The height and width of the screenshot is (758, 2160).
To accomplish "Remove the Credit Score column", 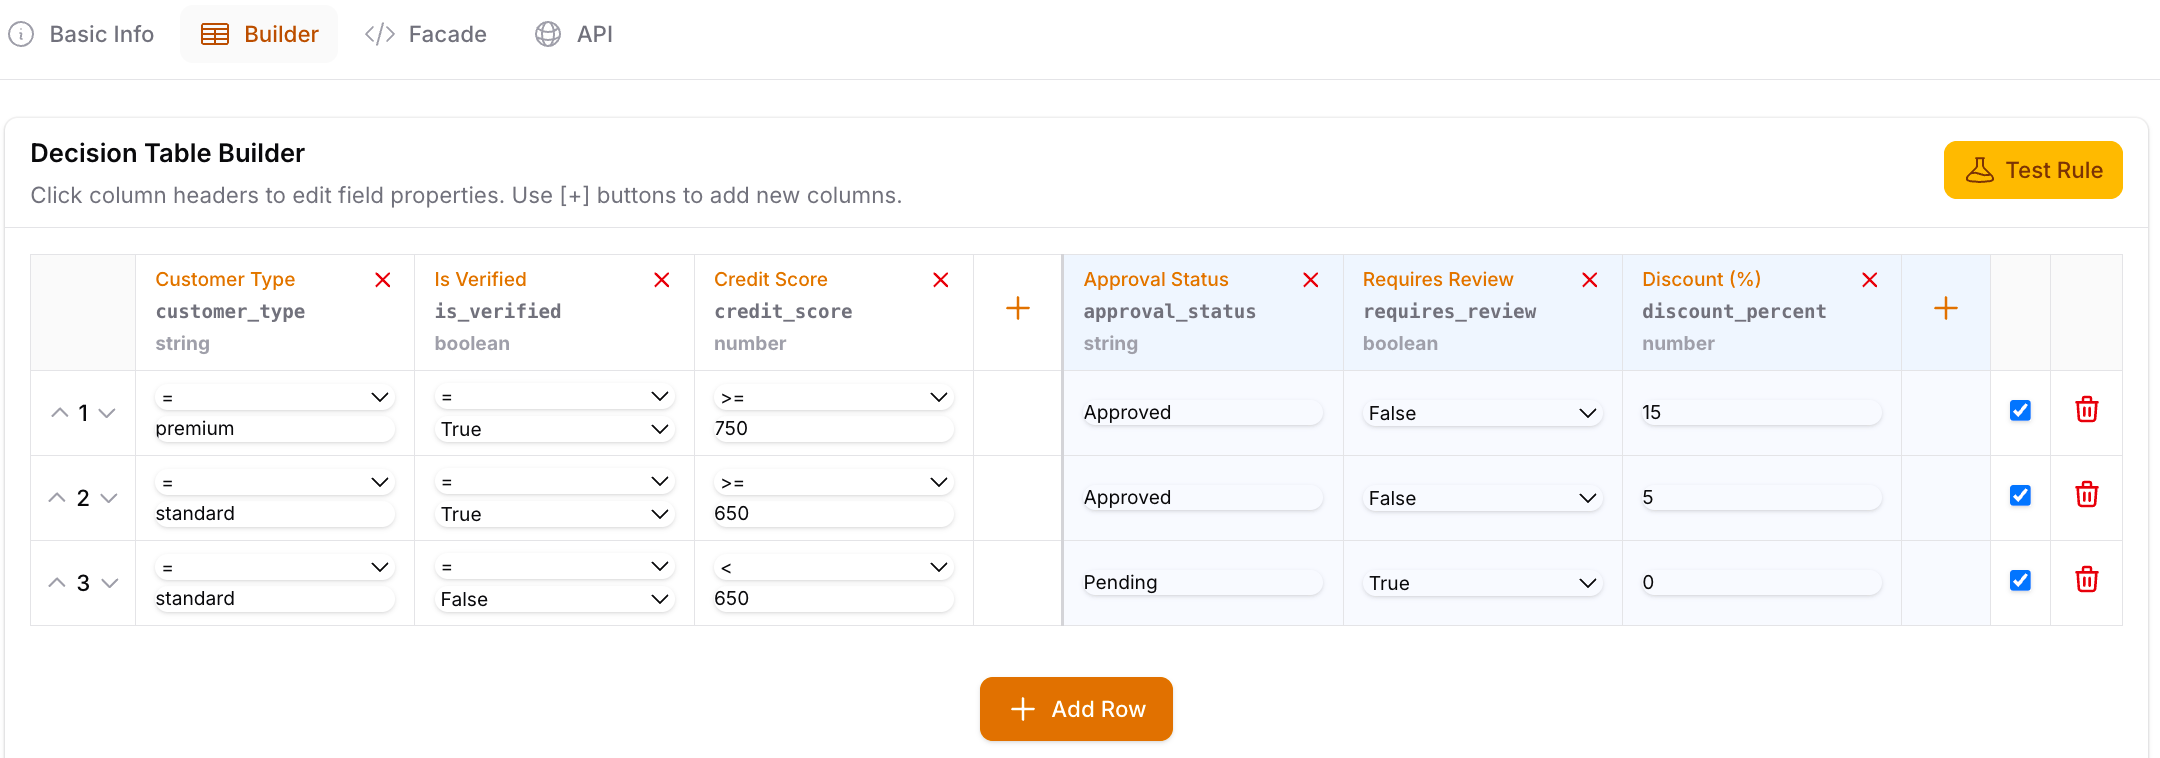I will [x=940, y=280].
